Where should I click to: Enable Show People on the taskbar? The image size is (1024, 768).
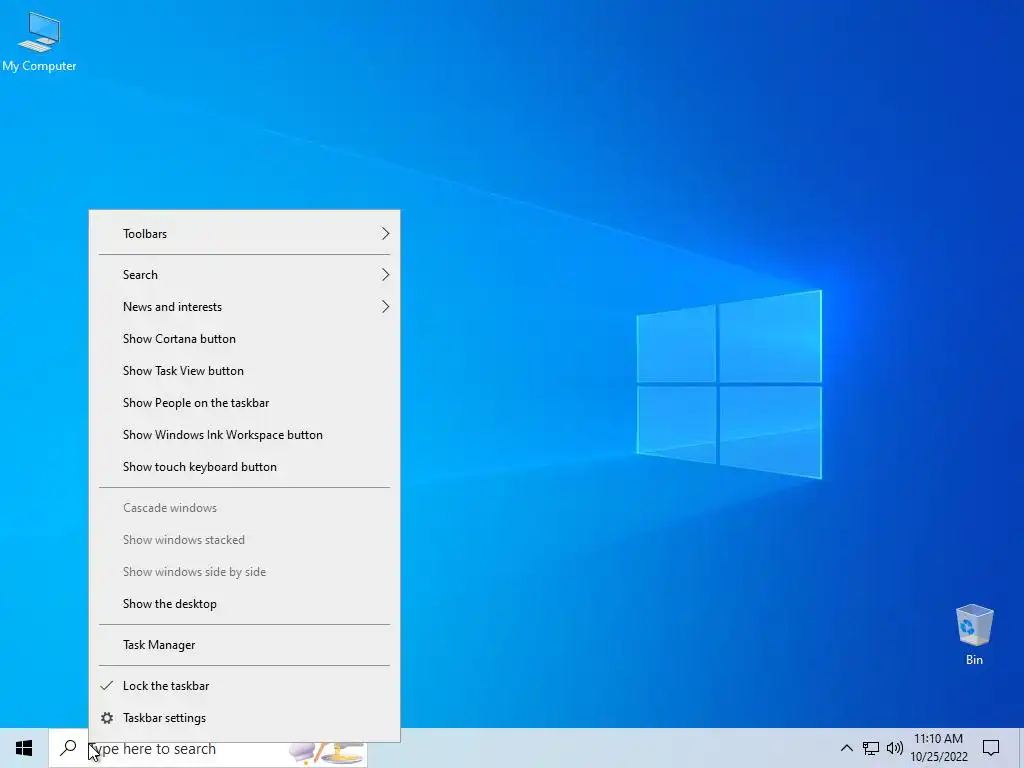pyautogui.click(x=244, y=403)
